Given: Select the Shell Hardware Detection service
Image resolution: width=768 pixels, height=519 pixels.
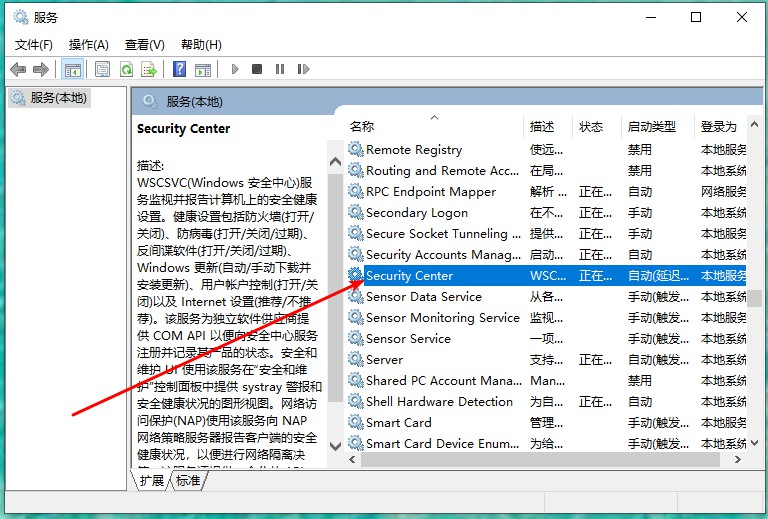Looking at the screenshot, I should point(547,401).
